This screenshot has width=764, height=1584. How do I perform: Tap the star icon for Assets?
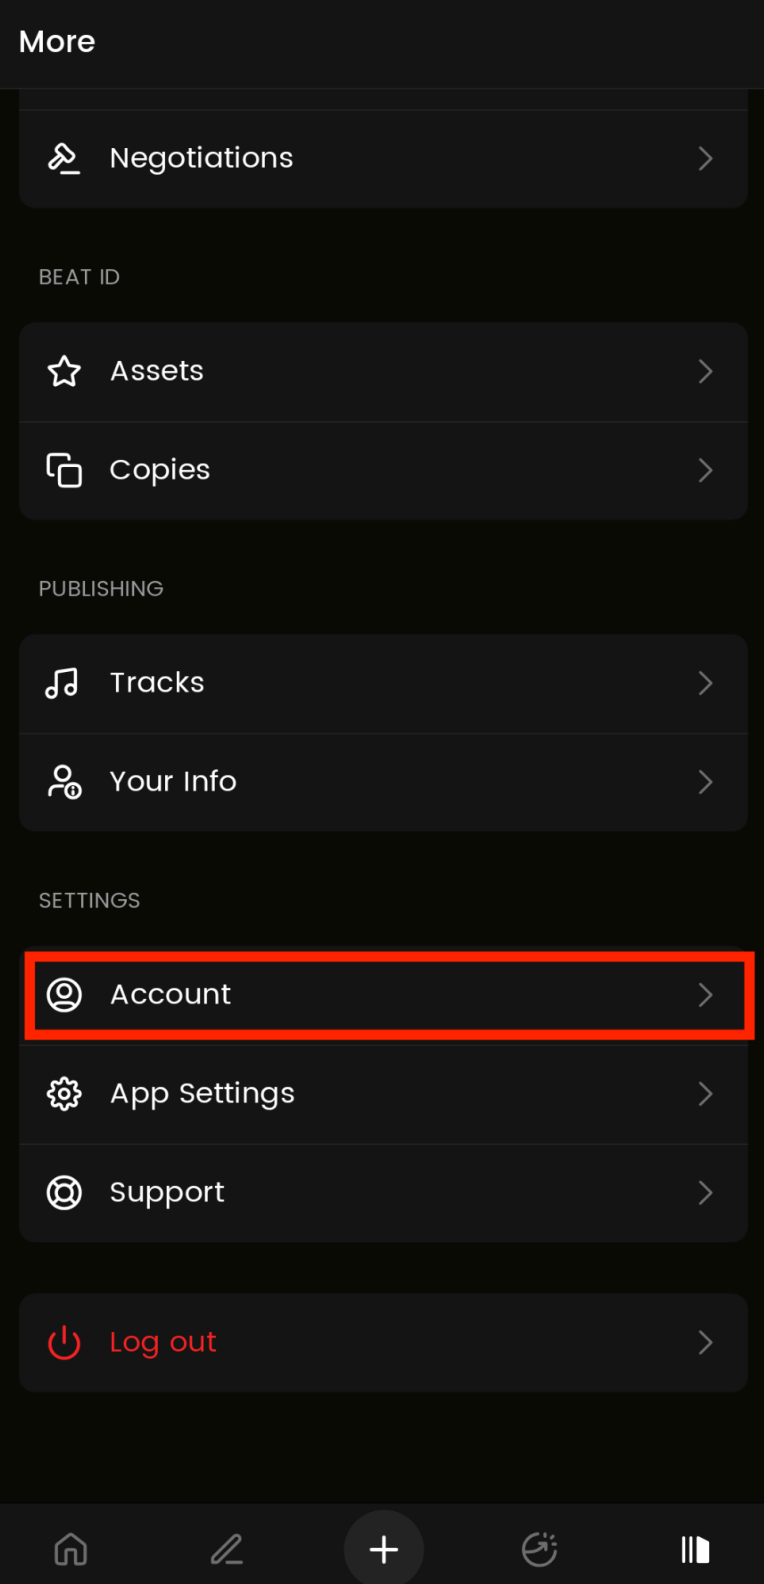64,371
